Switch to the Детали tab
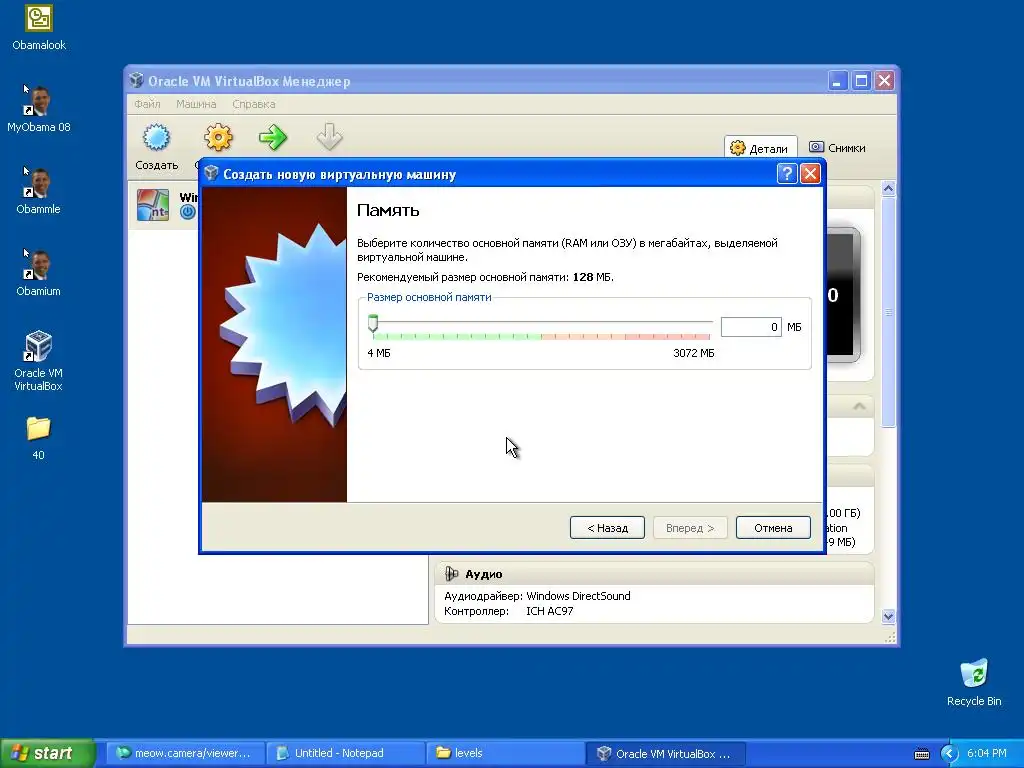The height and width of the screenshot is (768, 1024). coord(760,148)
